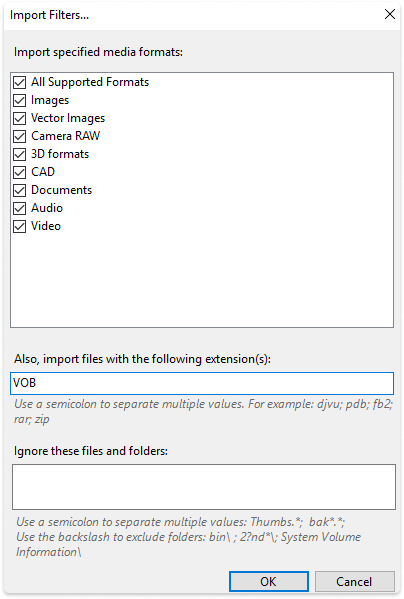
Task: Uncheck the Audio checkbox
Action: pyautogui.click(x=19, y=208)
